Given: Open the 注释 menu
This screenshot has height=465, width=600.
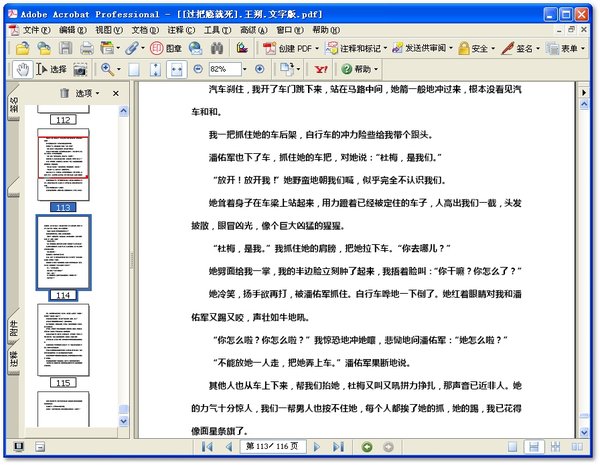Looking at the screenshot, I should (x=181, y=30).
